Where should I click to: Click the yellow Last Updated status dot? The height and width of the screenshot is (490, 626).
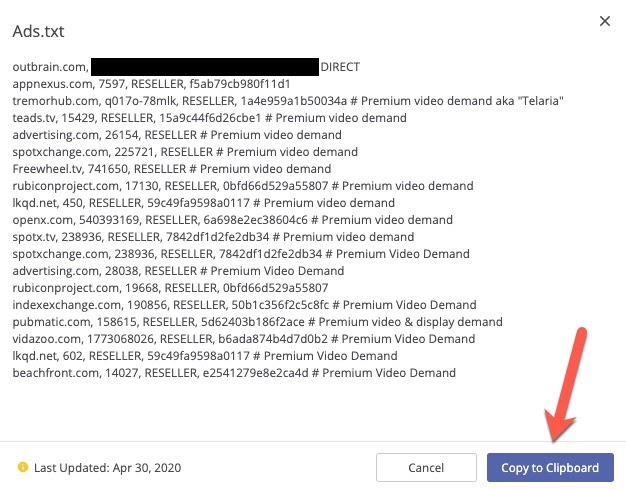tap(22, 468)
